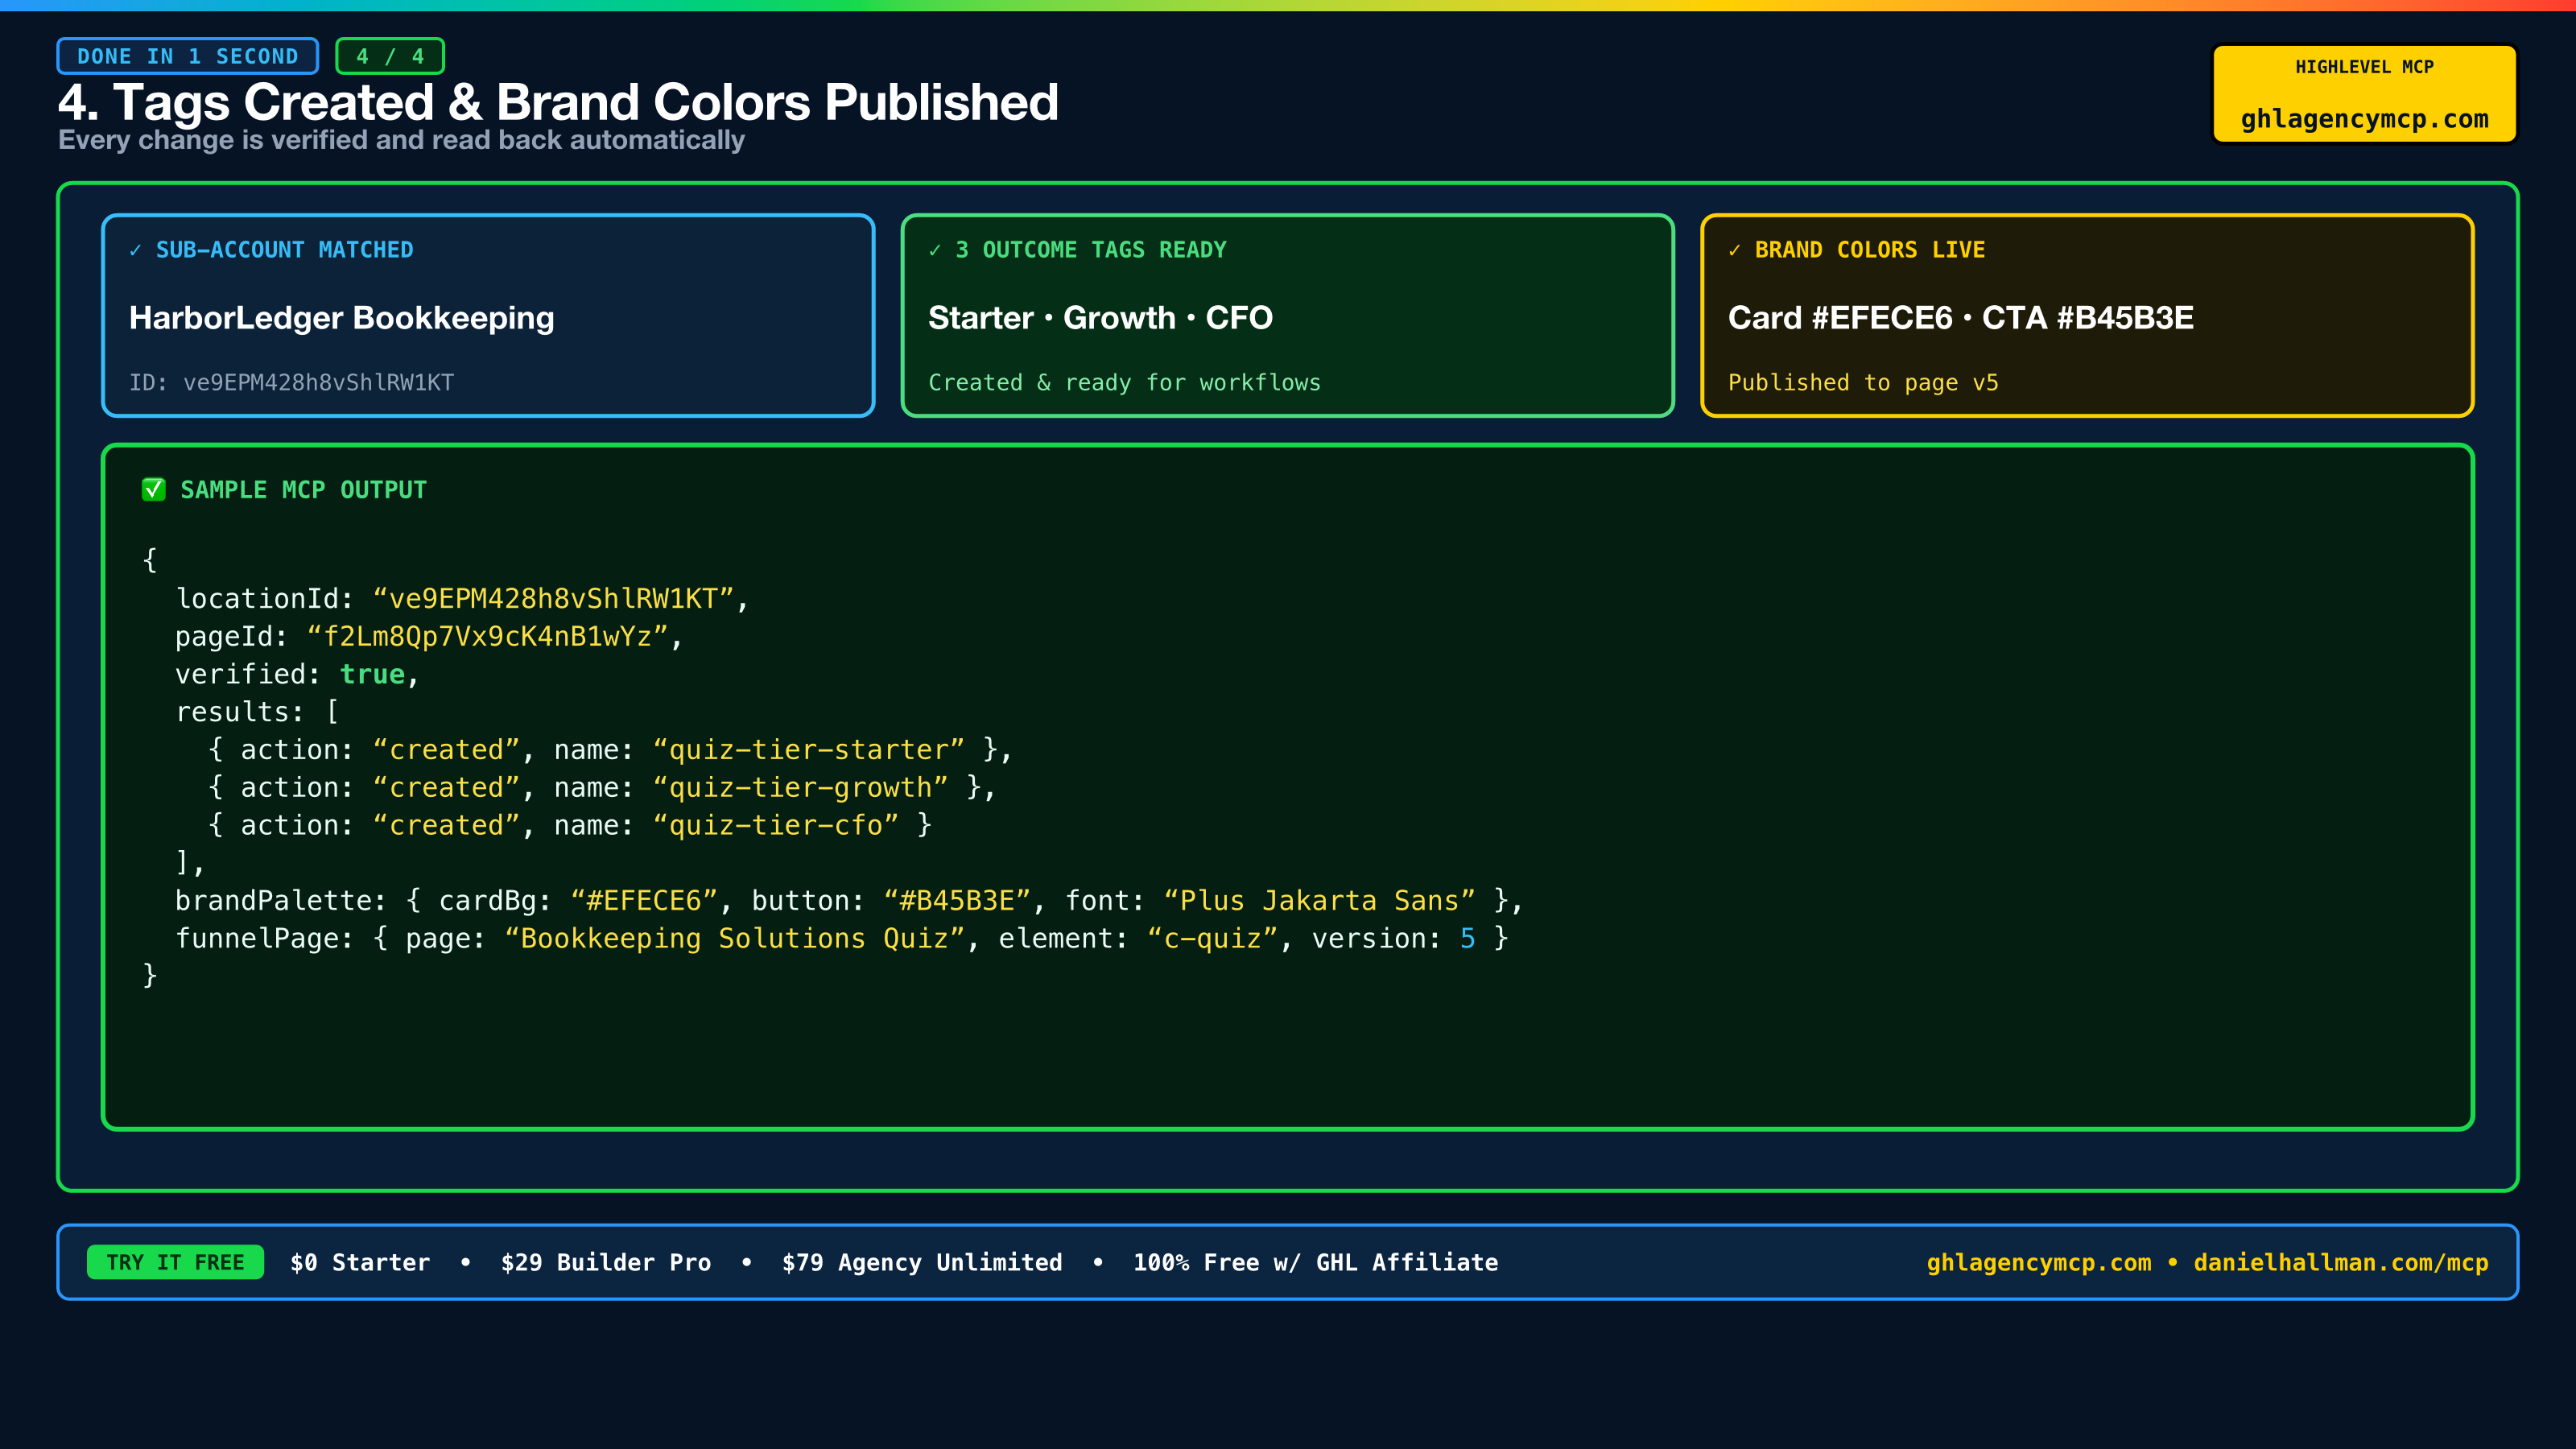The width and height of the screenshot is (2576, 1449).
Task: Click the subtitle about changes verified automatically
Action: click(x=401, y=140)
